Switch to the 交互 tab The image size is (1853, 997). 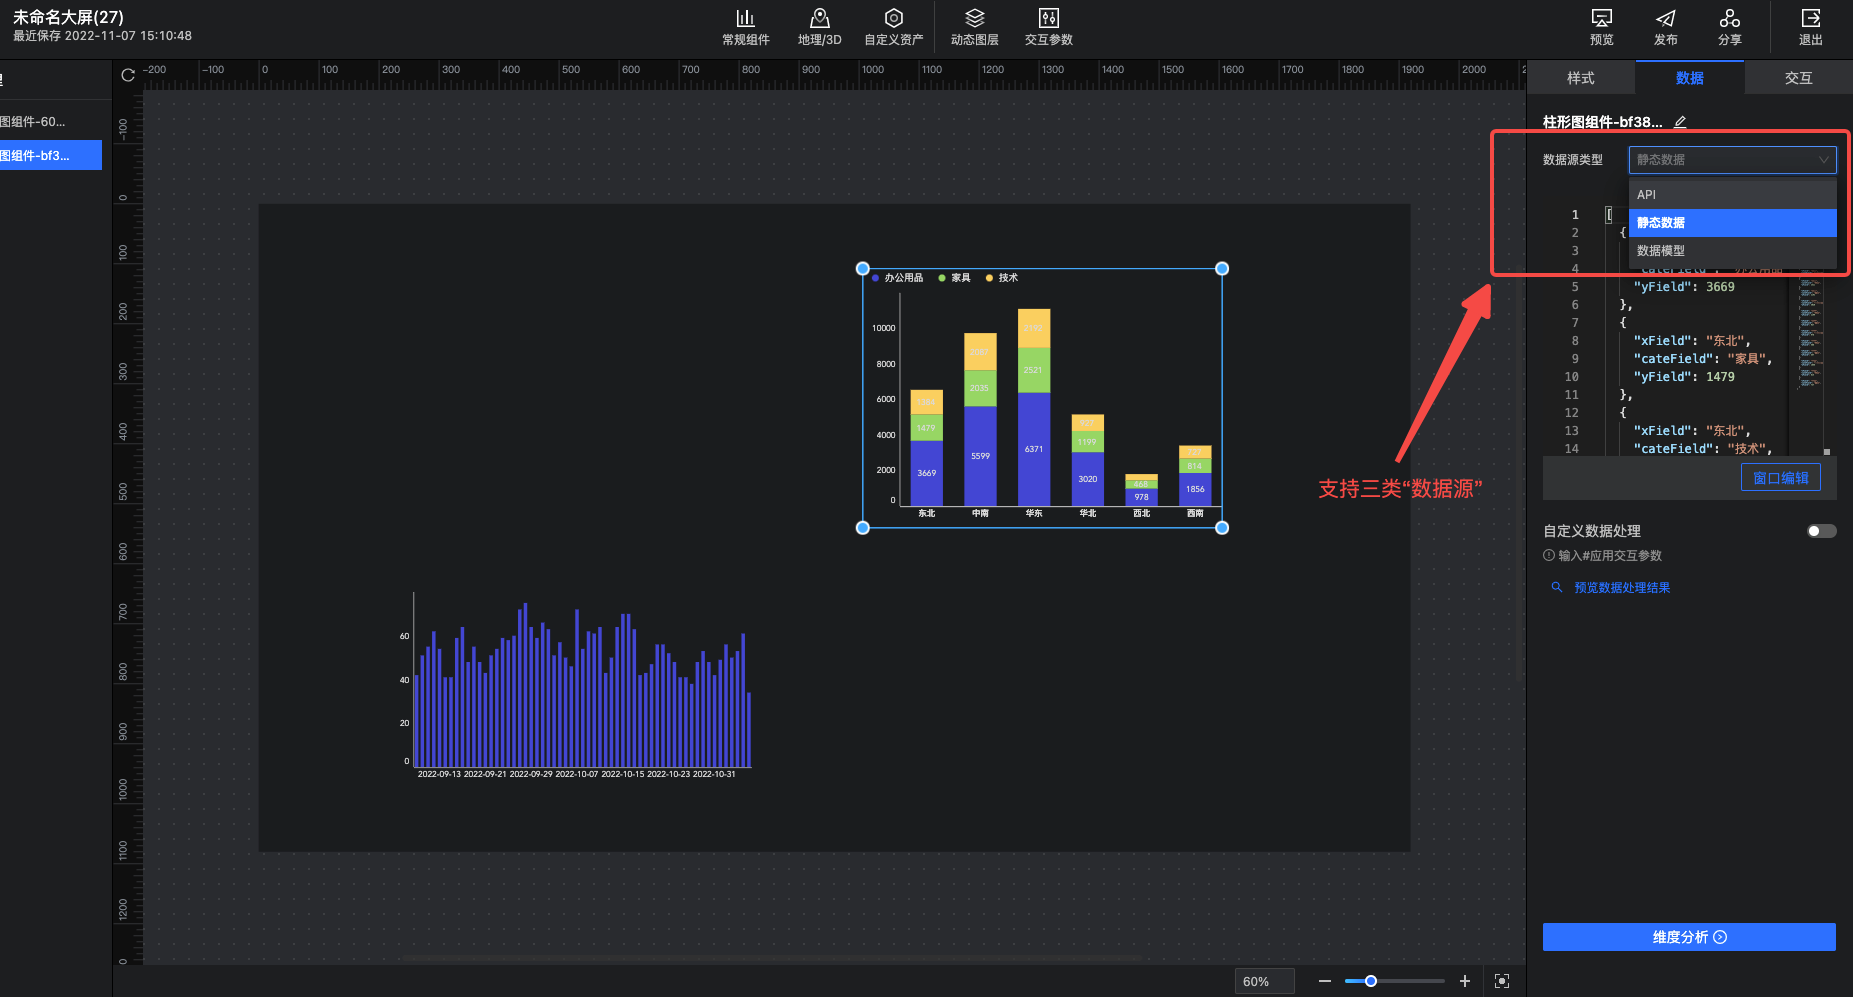(1797, 78)
